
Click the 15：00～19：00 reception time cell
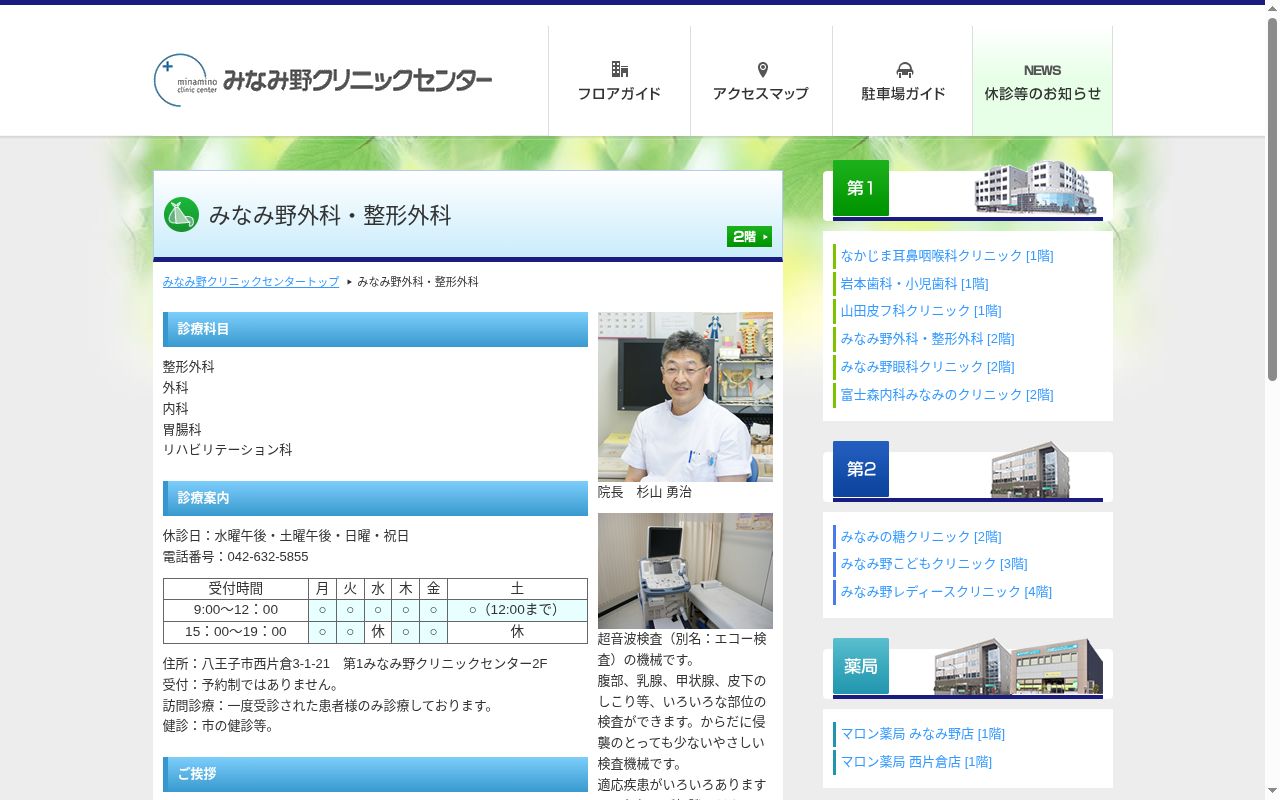click(236, 632)
